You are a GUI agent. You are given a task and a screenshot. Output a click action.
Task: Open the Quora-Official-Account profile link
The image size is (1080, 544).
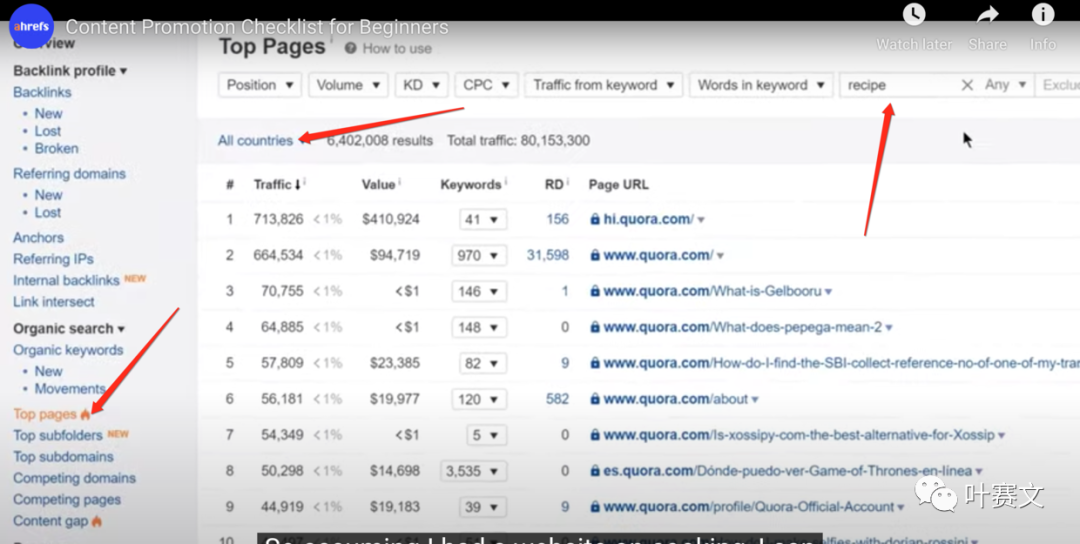[x=749, y=507]
